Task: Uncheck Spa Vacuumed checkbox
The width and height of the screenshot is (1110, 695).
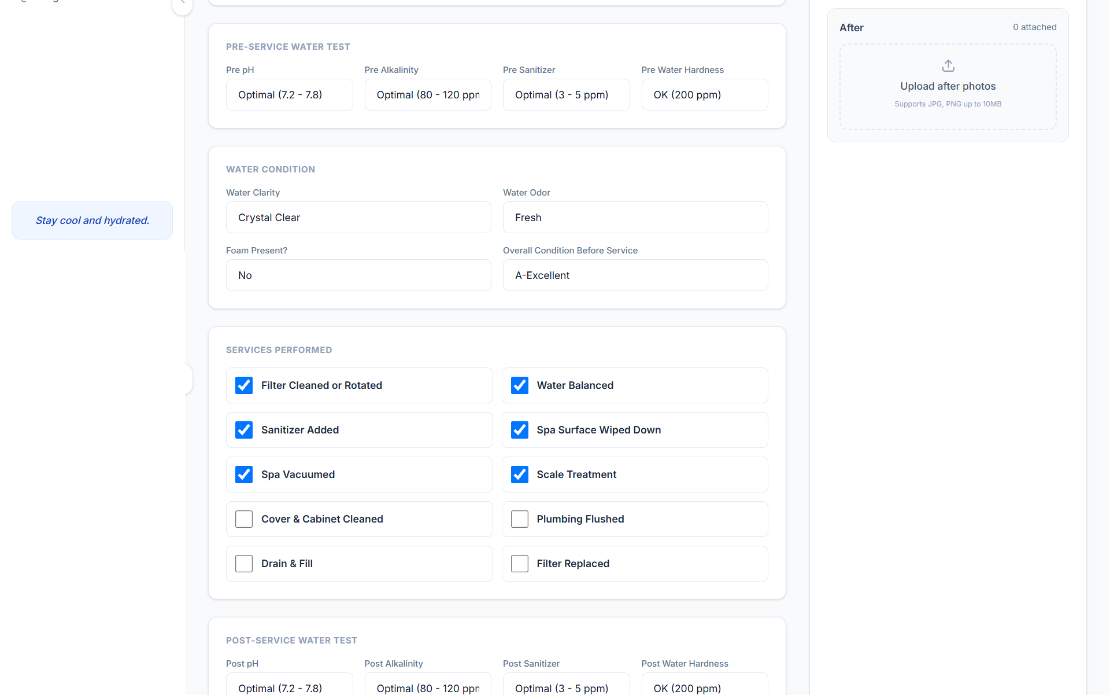Action: (x=244, y=474)
